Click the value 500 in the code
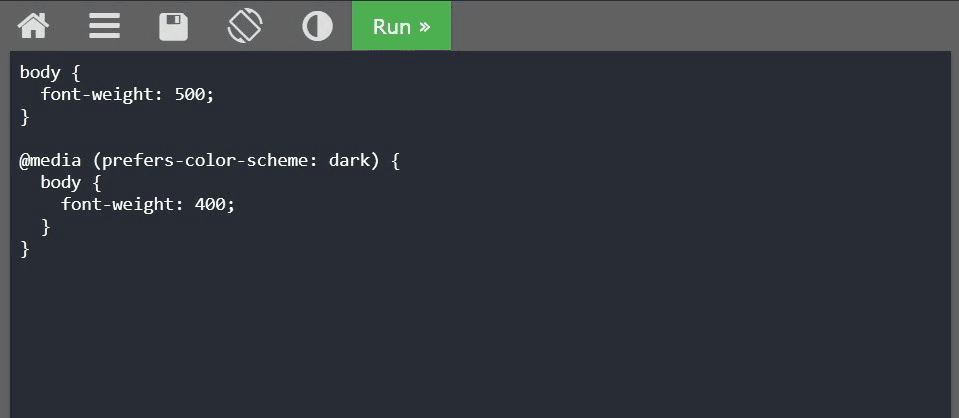The height and width of the screenshot is (418, 959). 189,95
